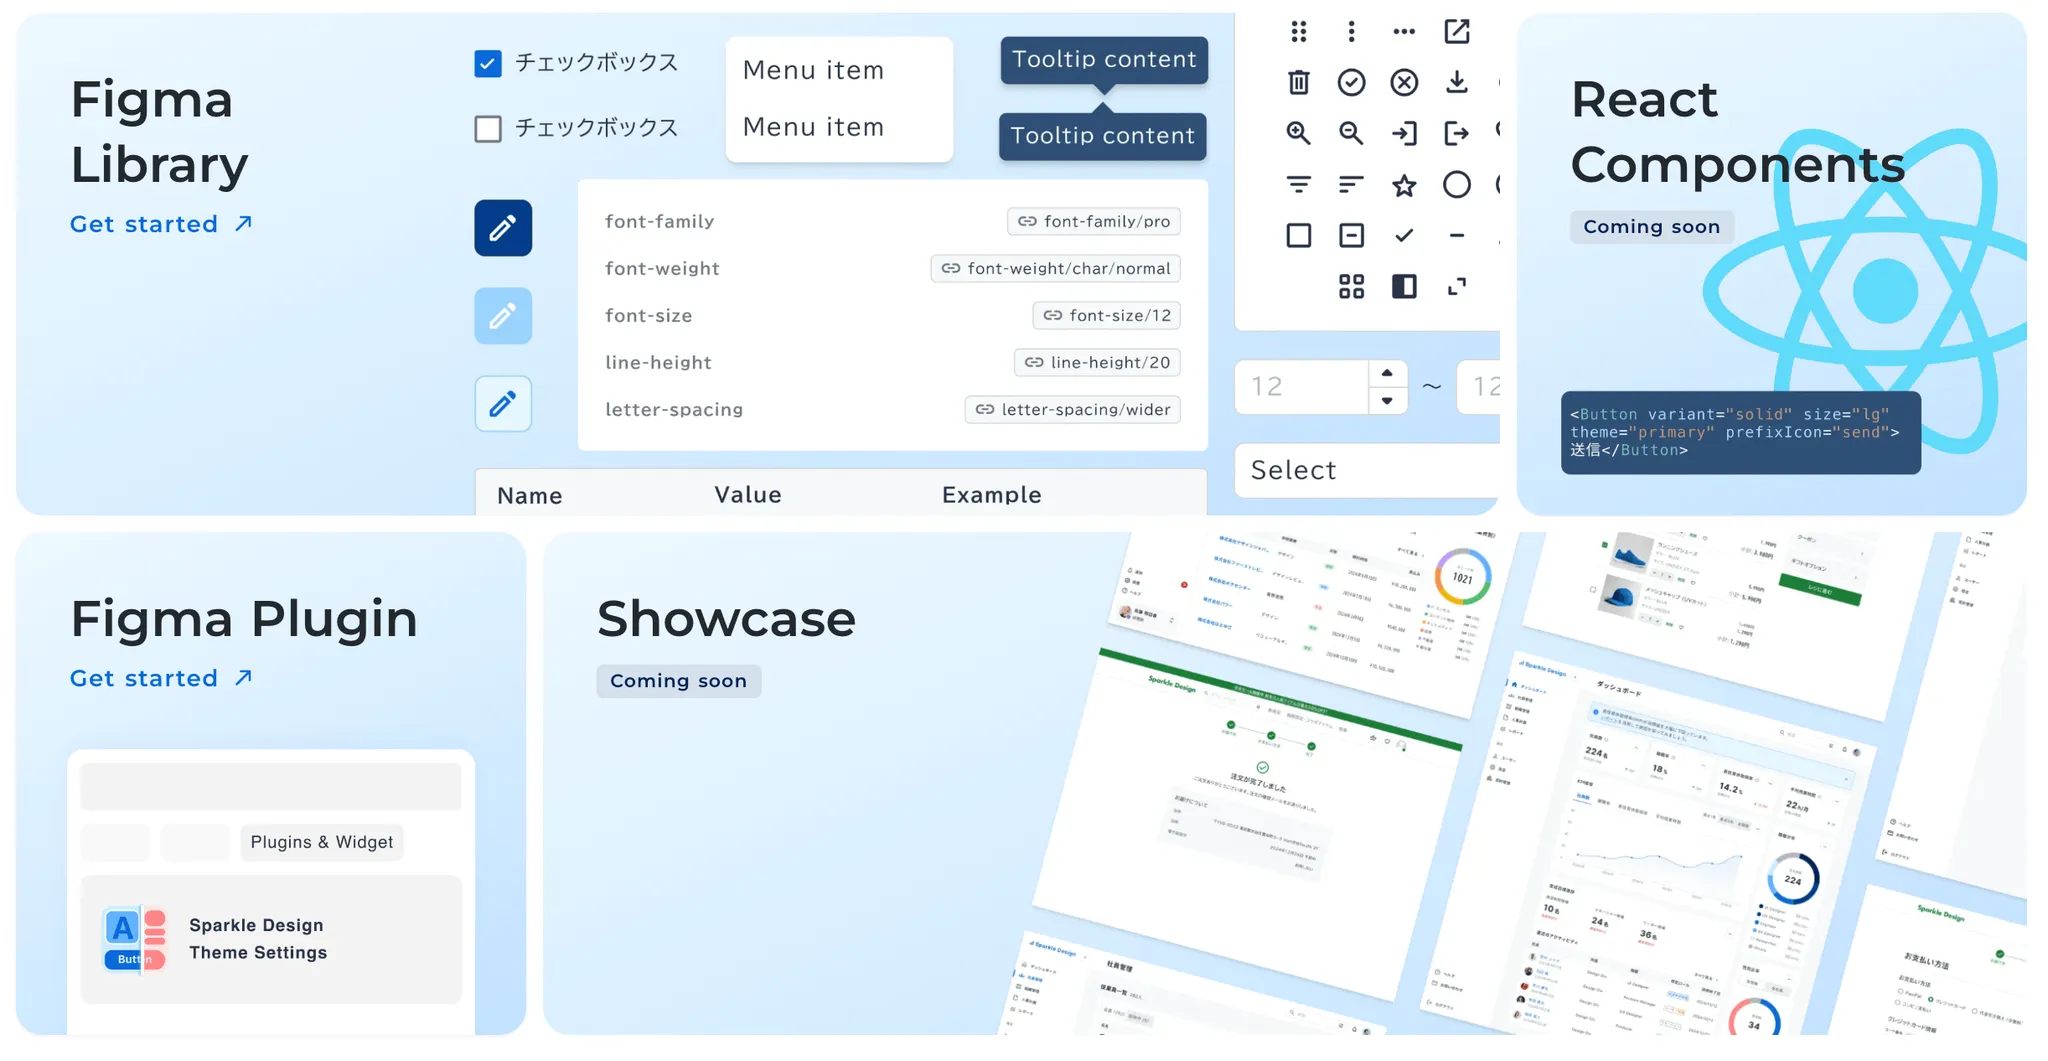Click the centered filter lines icon
The image size is (2048, 1061).
(x=1298, y=184)
